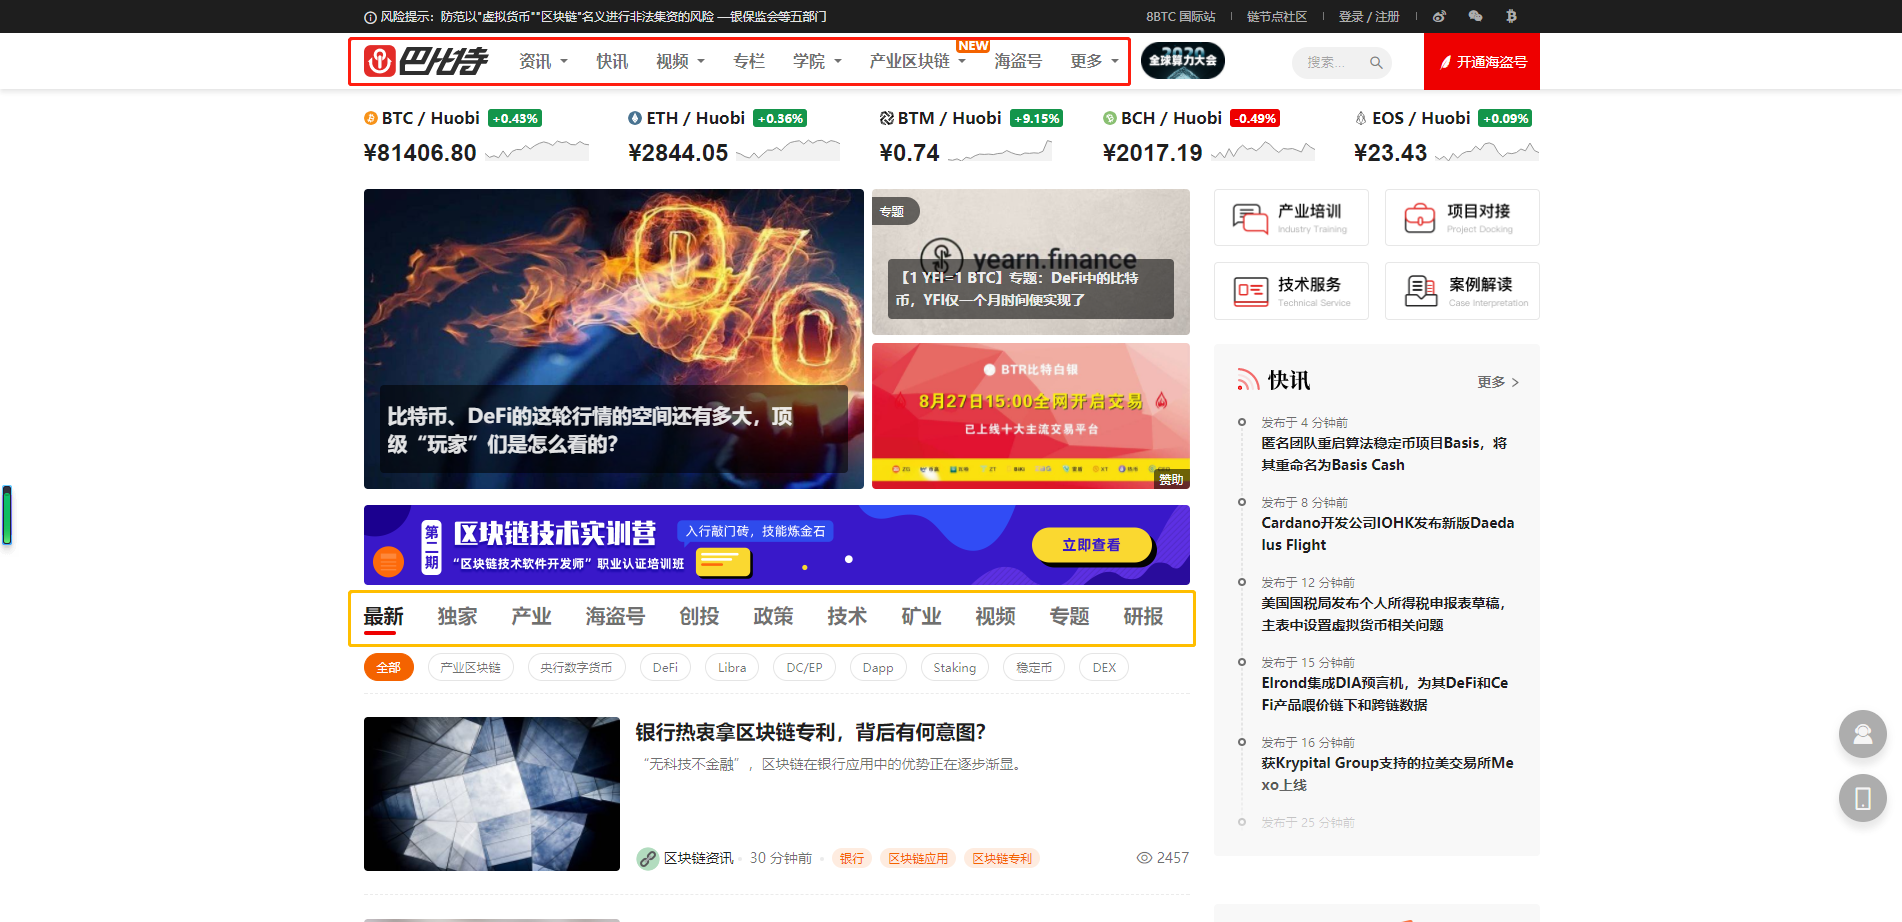Open the 登录 / 注册 link
Image resolution: width=1902 pixels, height=922 pixels.
[x=1369, y=17]
